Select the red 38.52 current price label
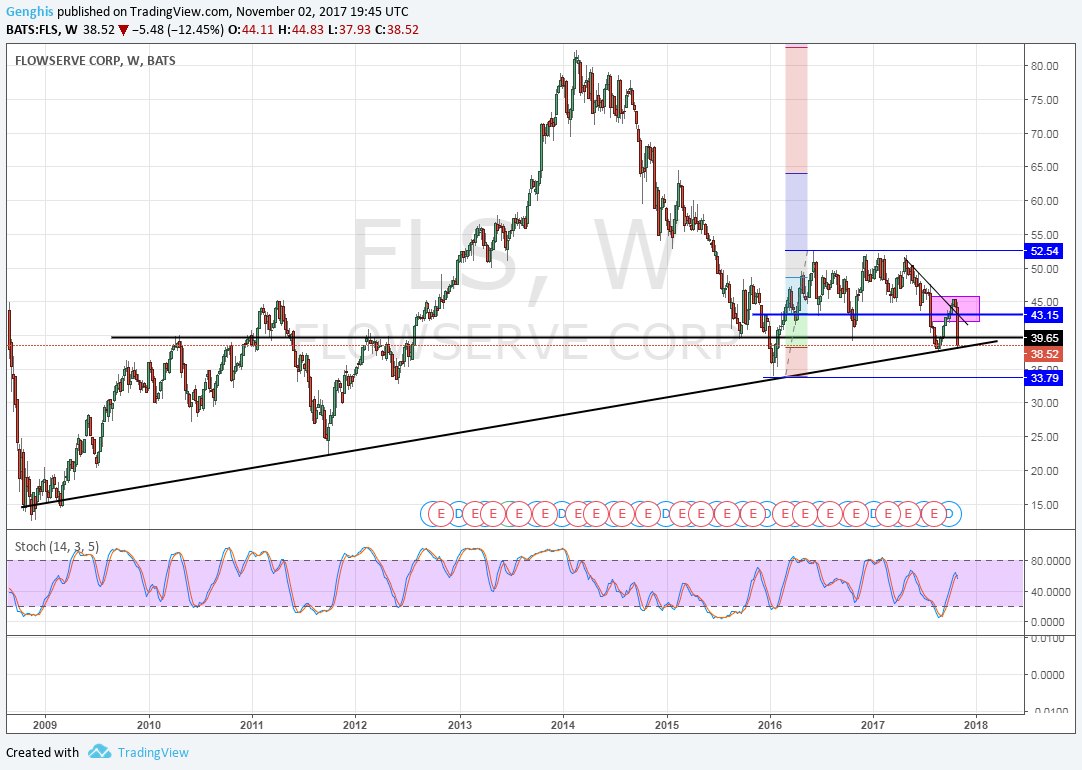The image size is (1082, 770). (x=1043, y=354)
